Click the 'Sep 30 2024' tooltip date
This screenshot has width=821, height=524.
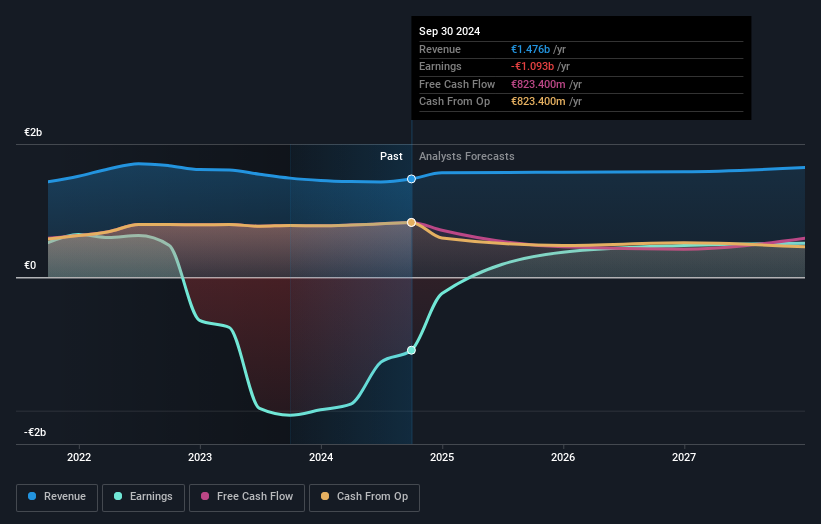tap(449, 31)
